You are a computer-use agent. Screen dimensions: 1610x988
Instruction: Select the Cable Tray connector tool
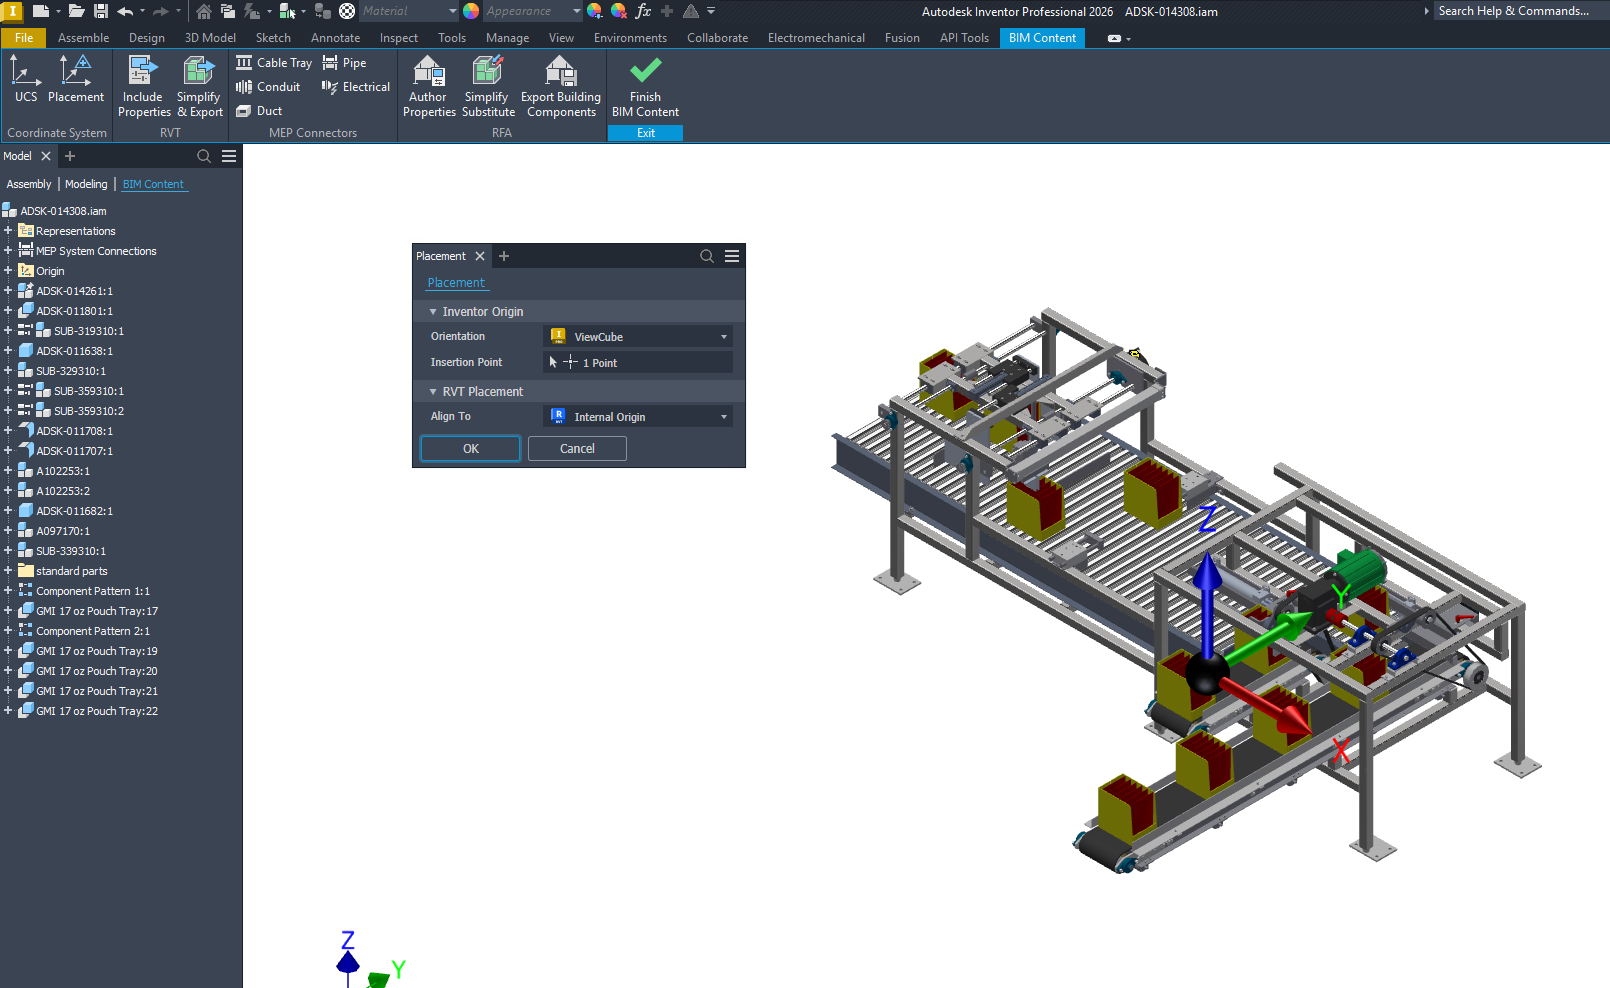(274, 62)
